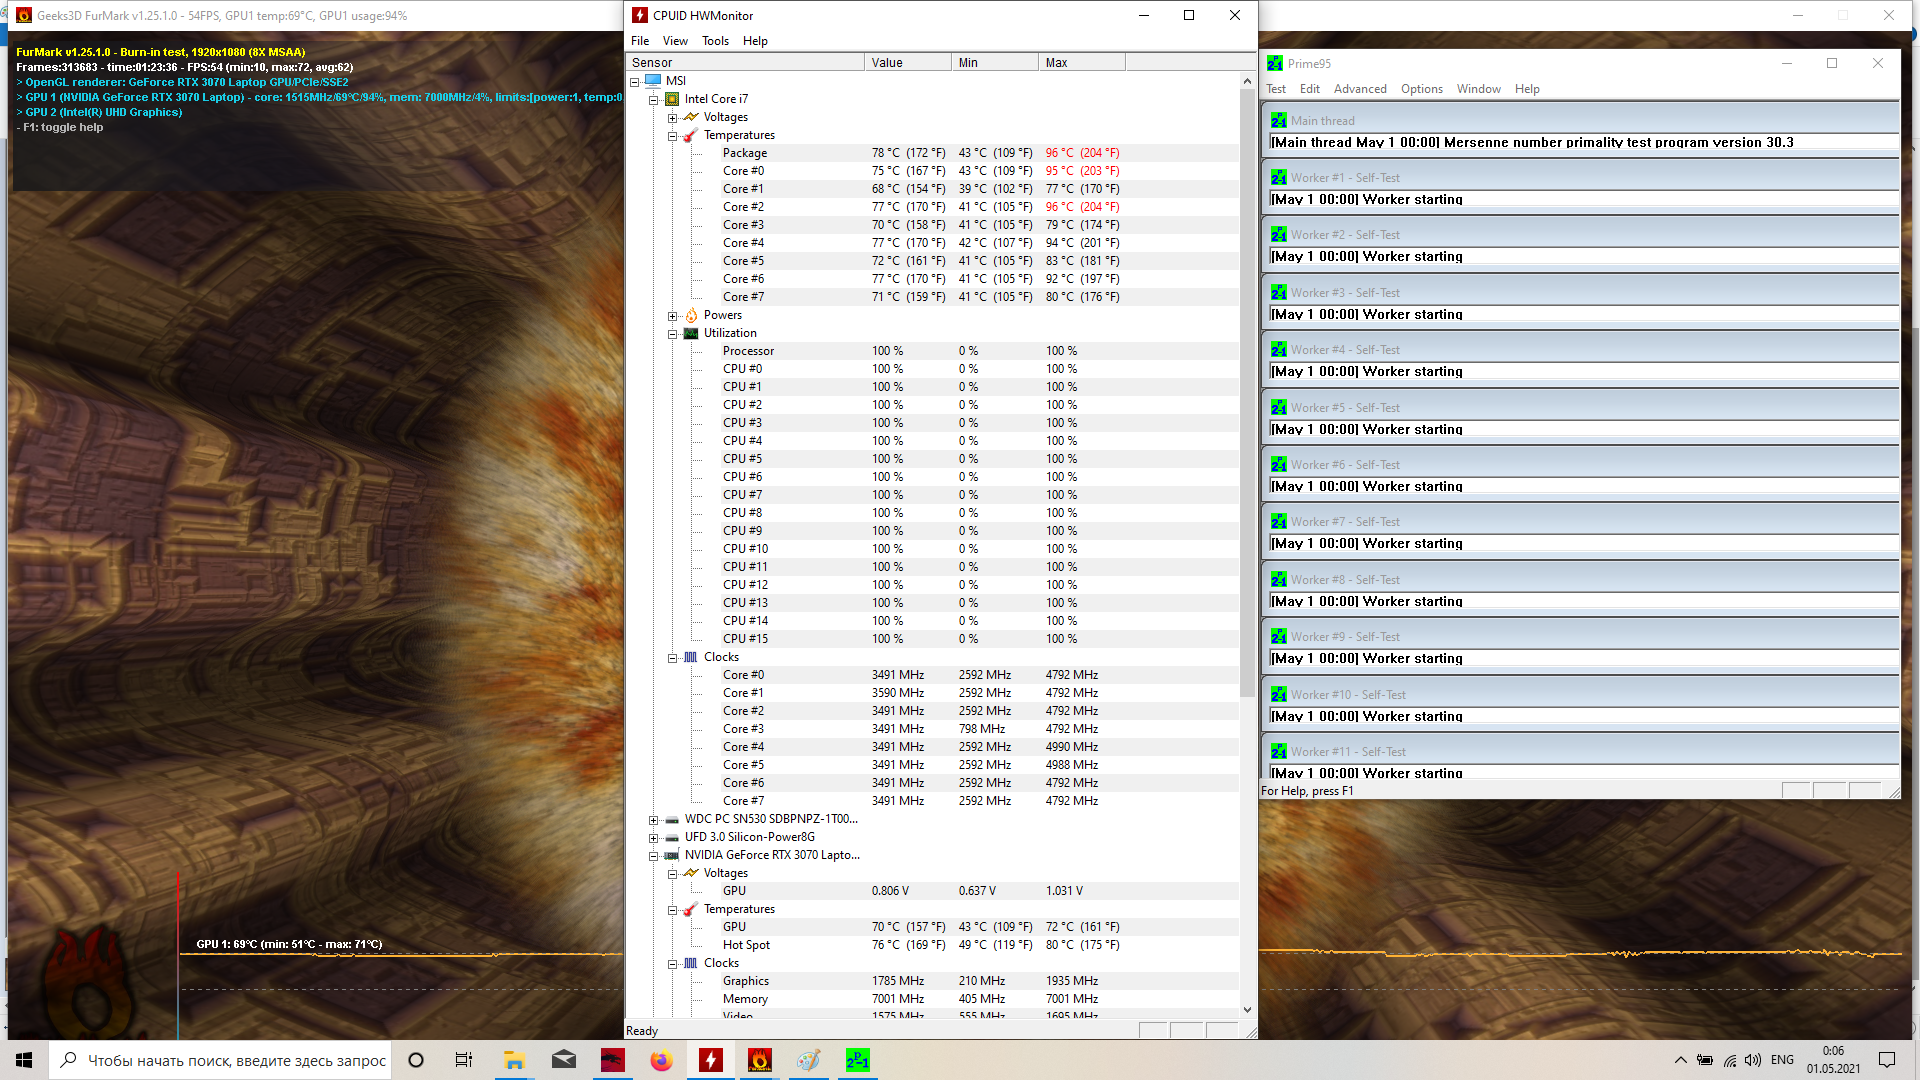Click the volume icon in system tray

[1753, 1060]
